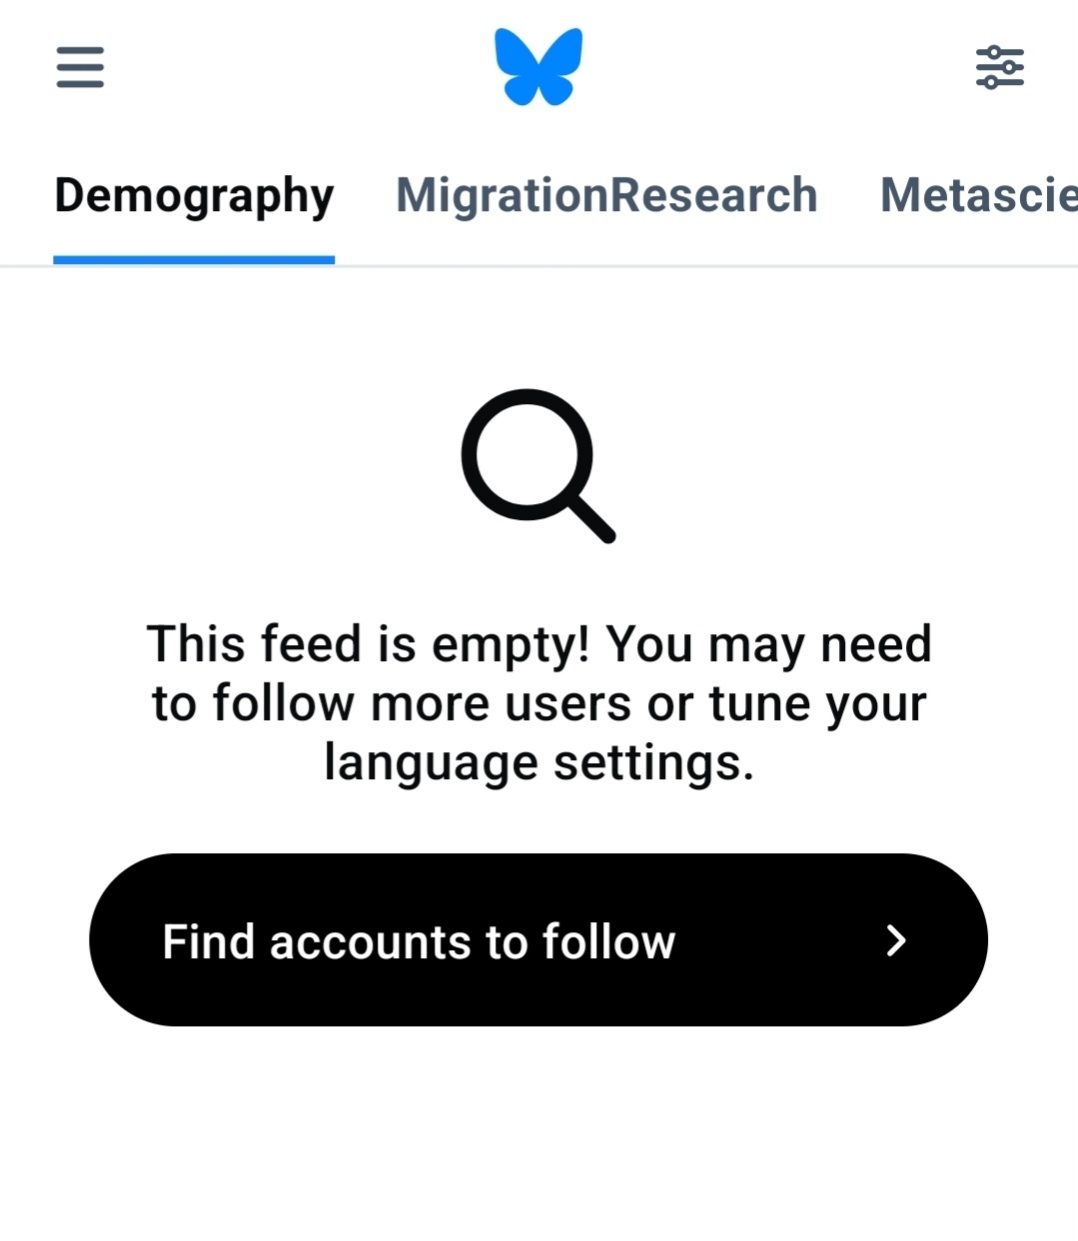Select the MigrationResearch feed tab

point(606,196)
